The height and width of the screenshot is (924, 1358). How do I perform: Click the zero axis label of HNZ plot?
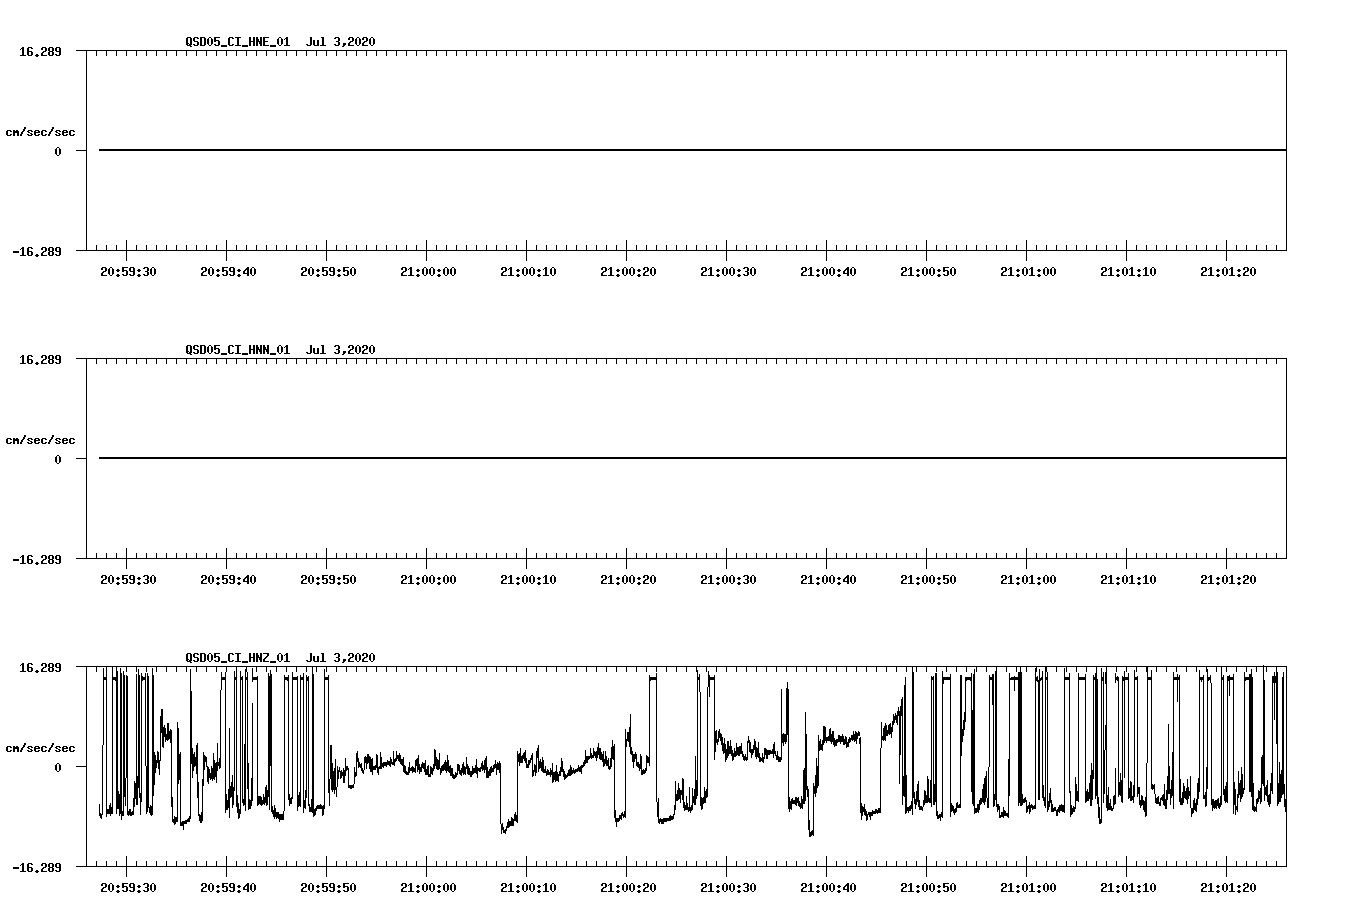58,768
